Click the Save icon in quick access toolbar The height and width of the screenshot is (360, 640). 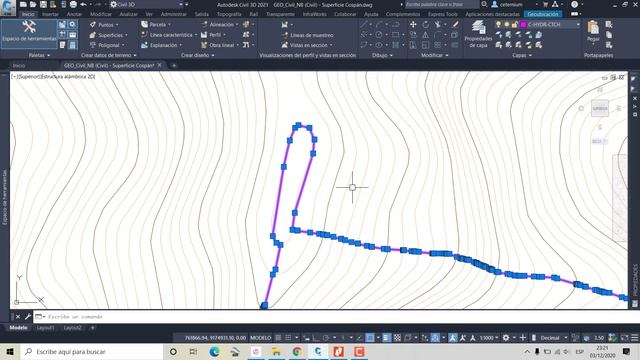[43, 4]
